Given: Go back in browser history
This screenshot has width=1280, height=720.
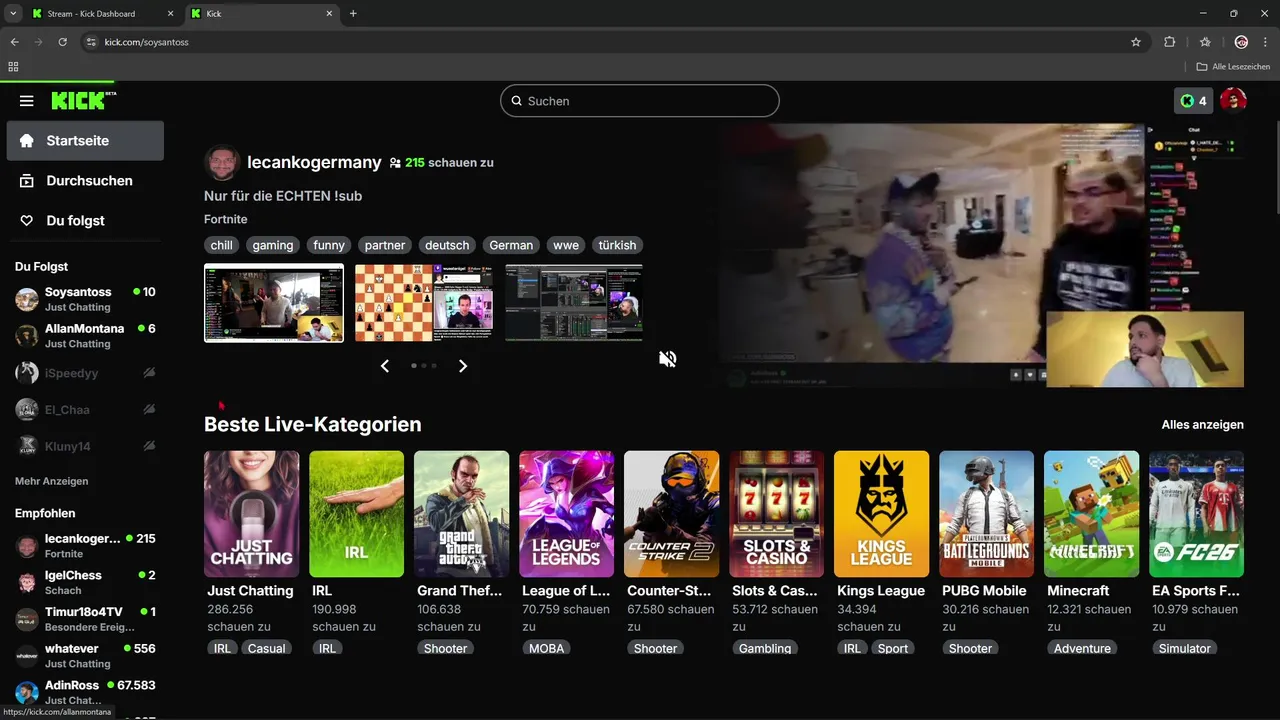Looking at the screenshot, I should click(14, 42).
